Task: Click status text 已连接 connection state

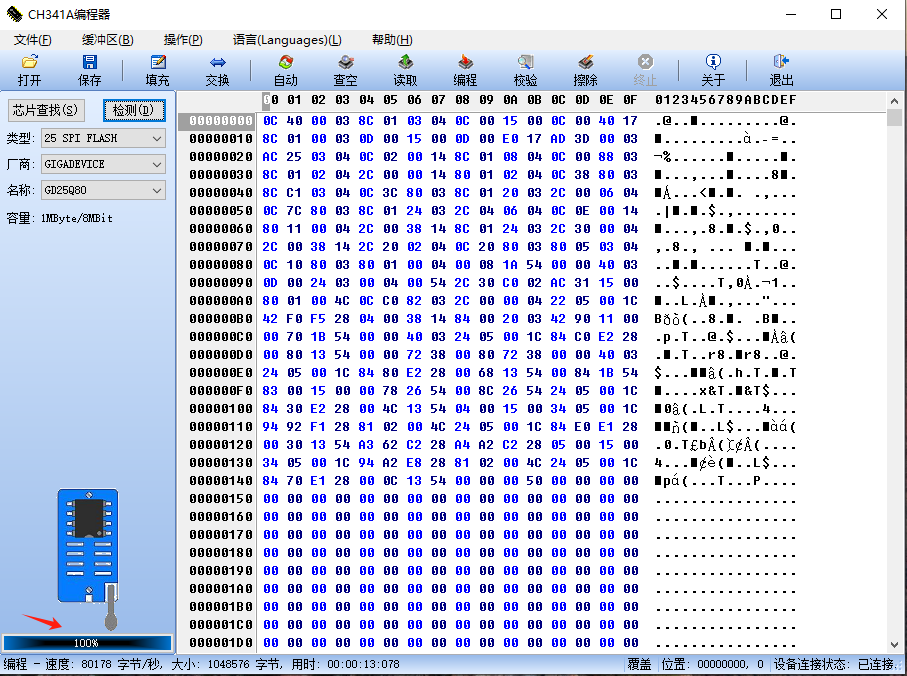Action: point(877,664)
